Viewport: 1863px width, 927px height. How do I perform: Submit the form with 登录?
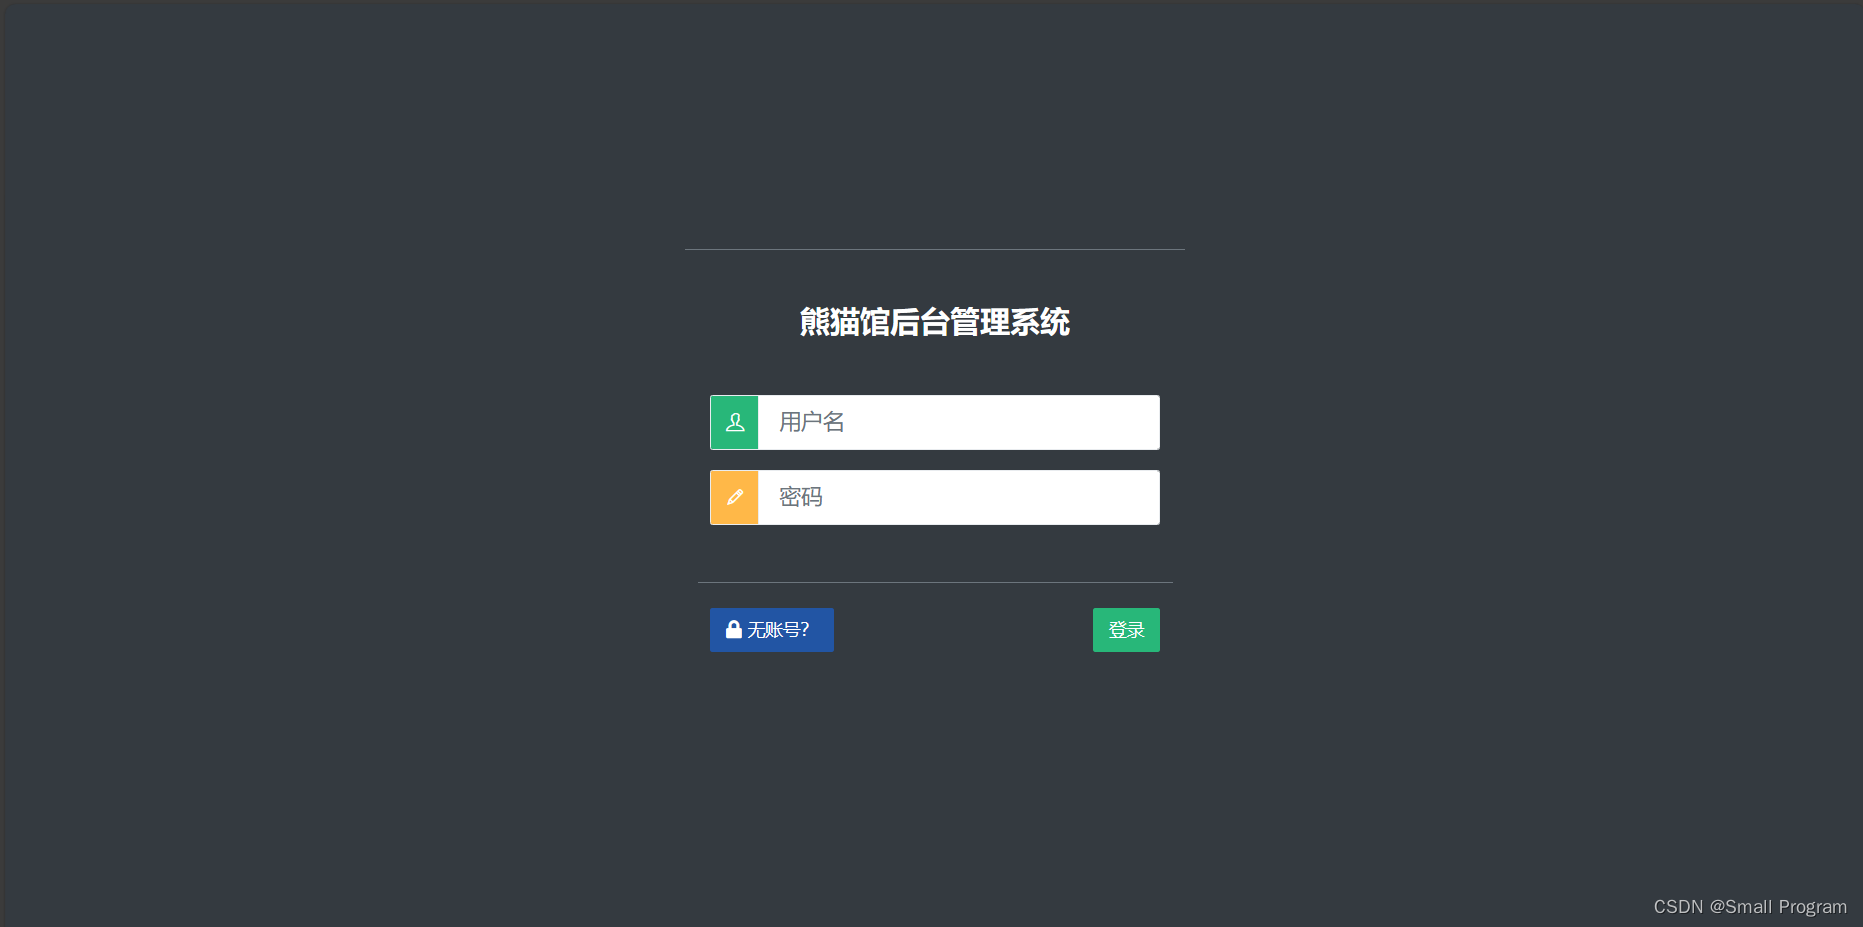1126,630
